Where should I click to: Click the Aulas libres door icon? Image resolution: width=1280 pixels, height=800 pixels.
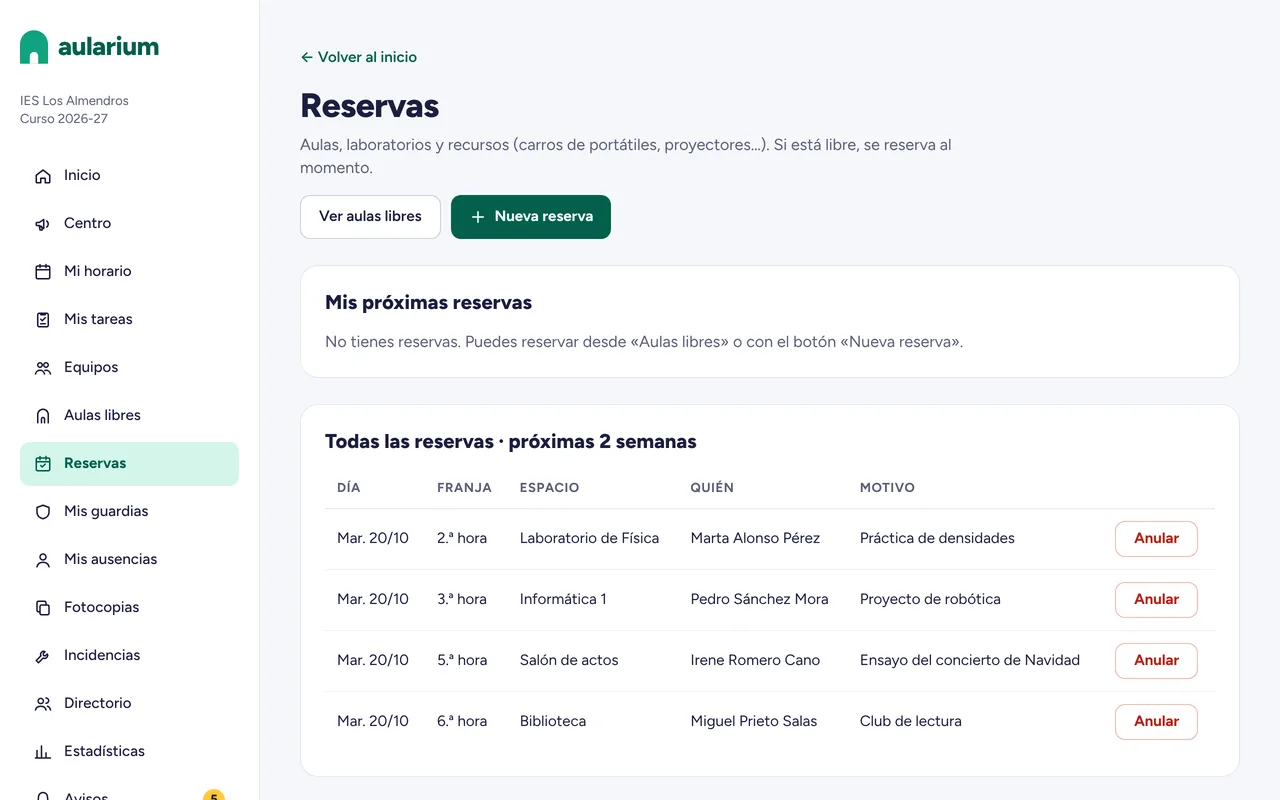coord(43,416)
